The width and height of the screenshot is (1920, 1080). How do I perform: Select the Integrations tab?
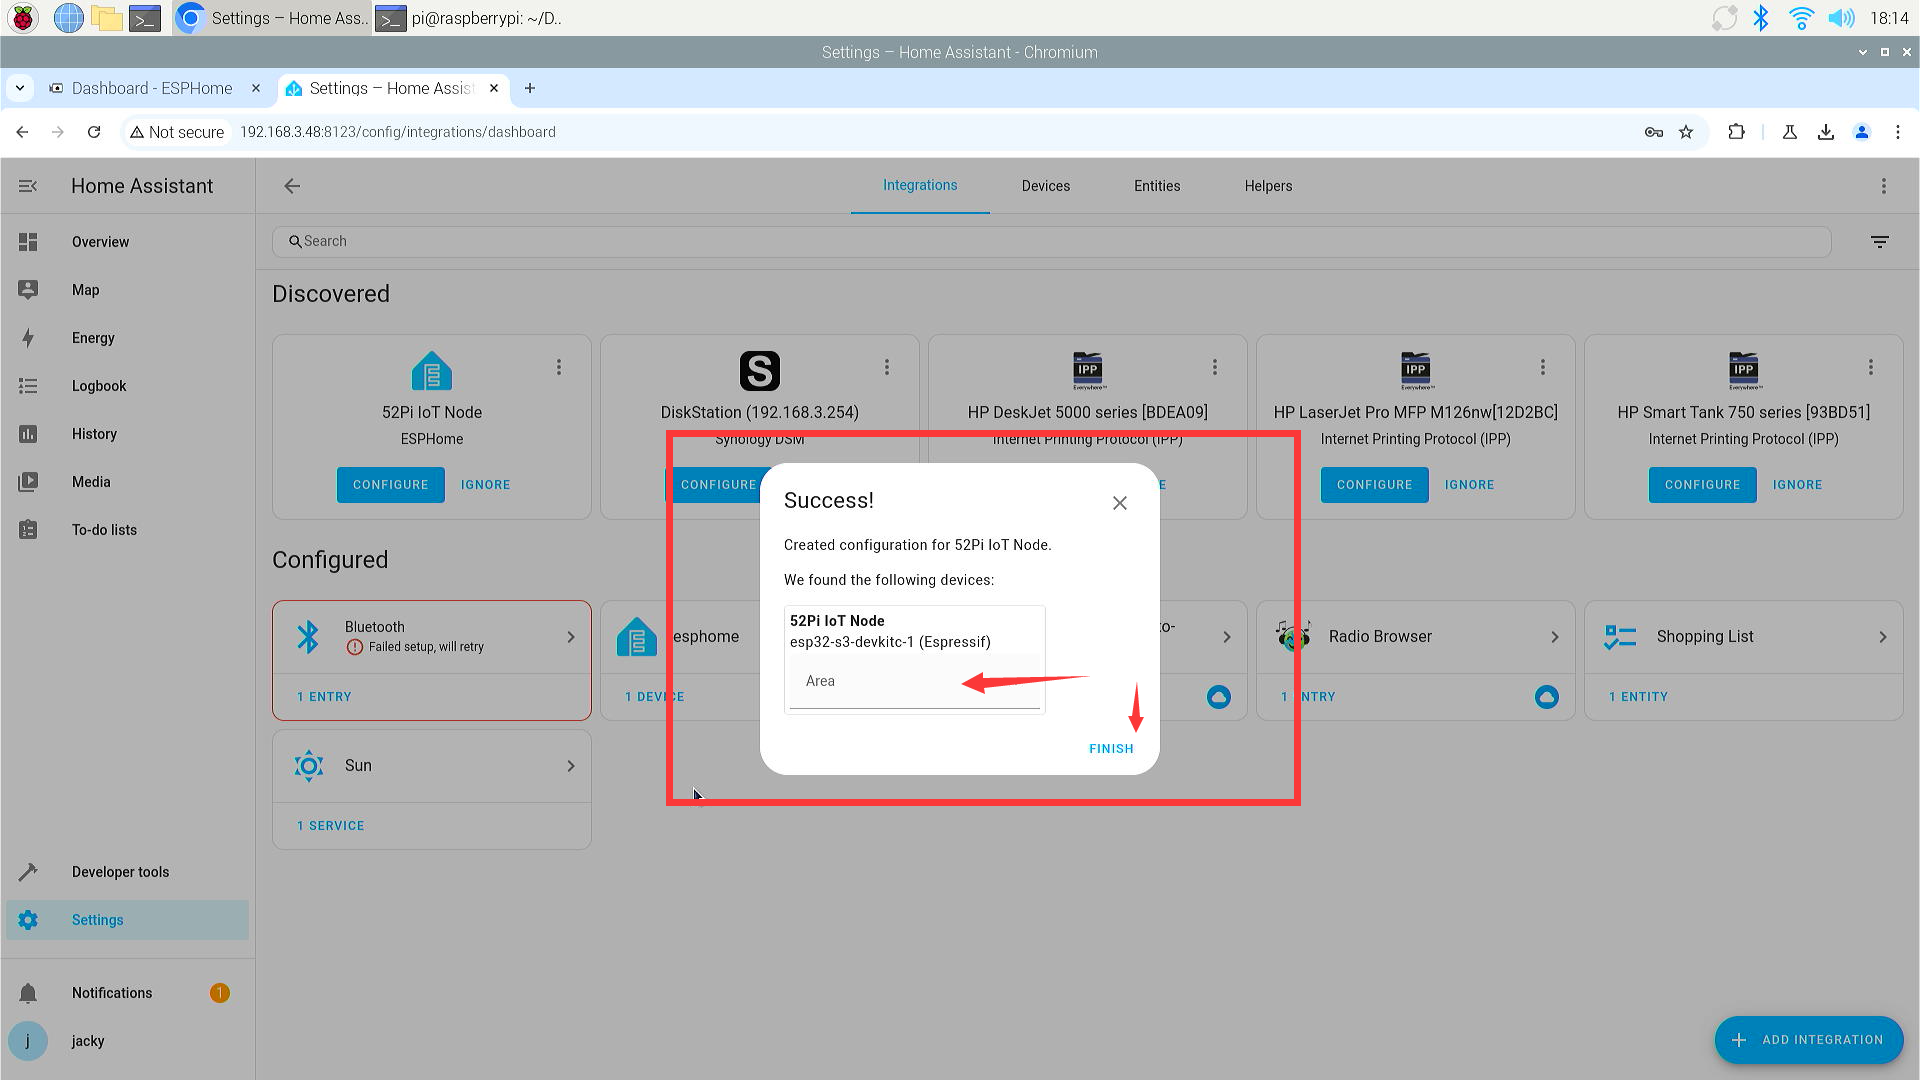point(919,185)
